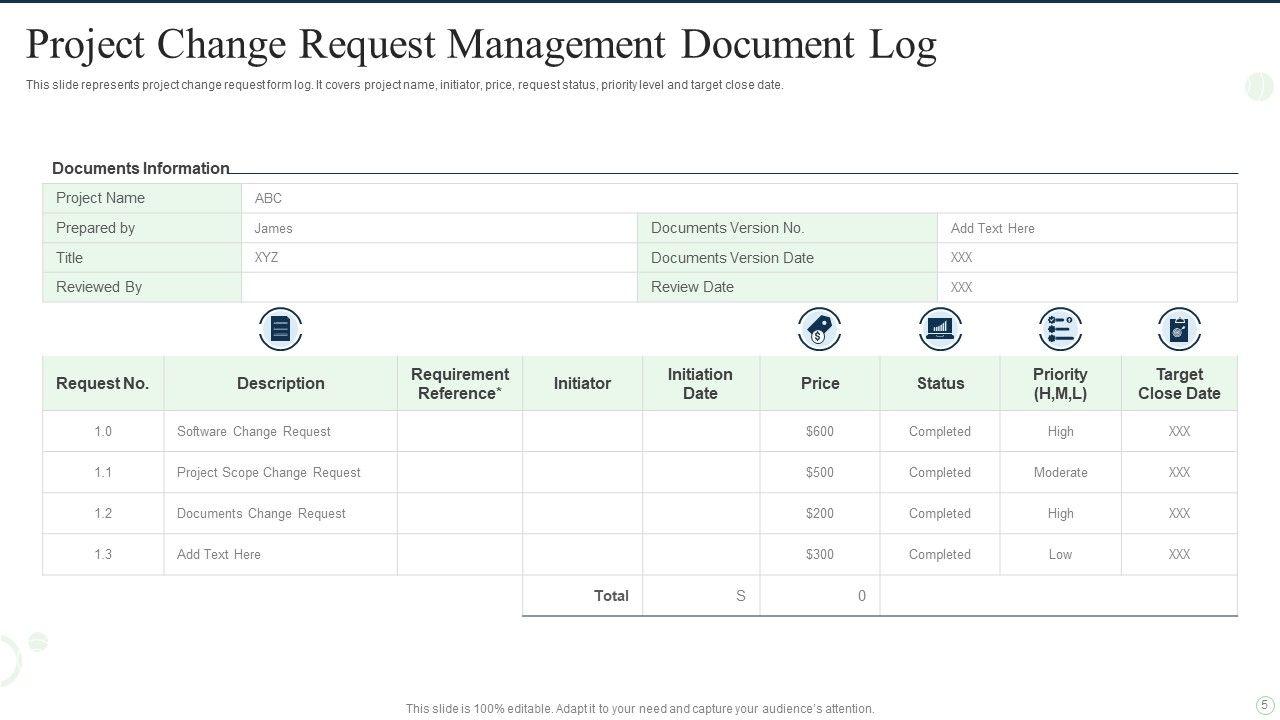Viewport: 1280px width, 720px height.
Task: Select the '$500' price cell
Action: 820,472
